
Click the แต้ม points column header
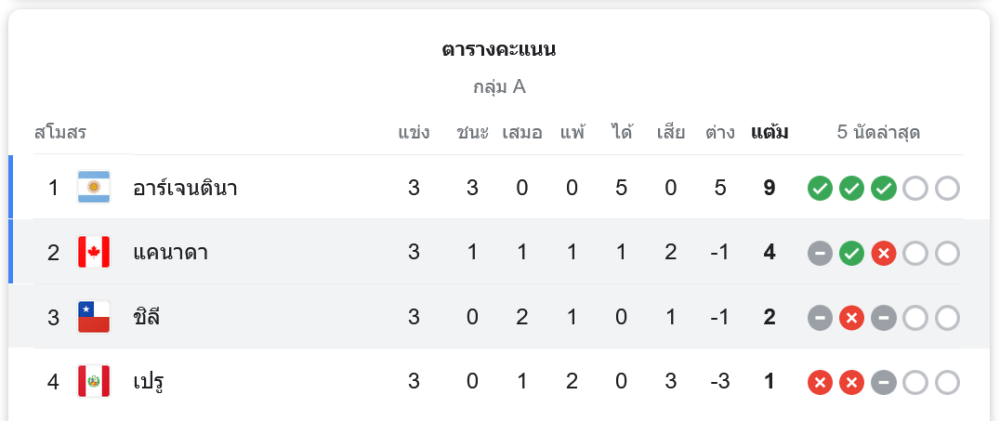(769, 132)
